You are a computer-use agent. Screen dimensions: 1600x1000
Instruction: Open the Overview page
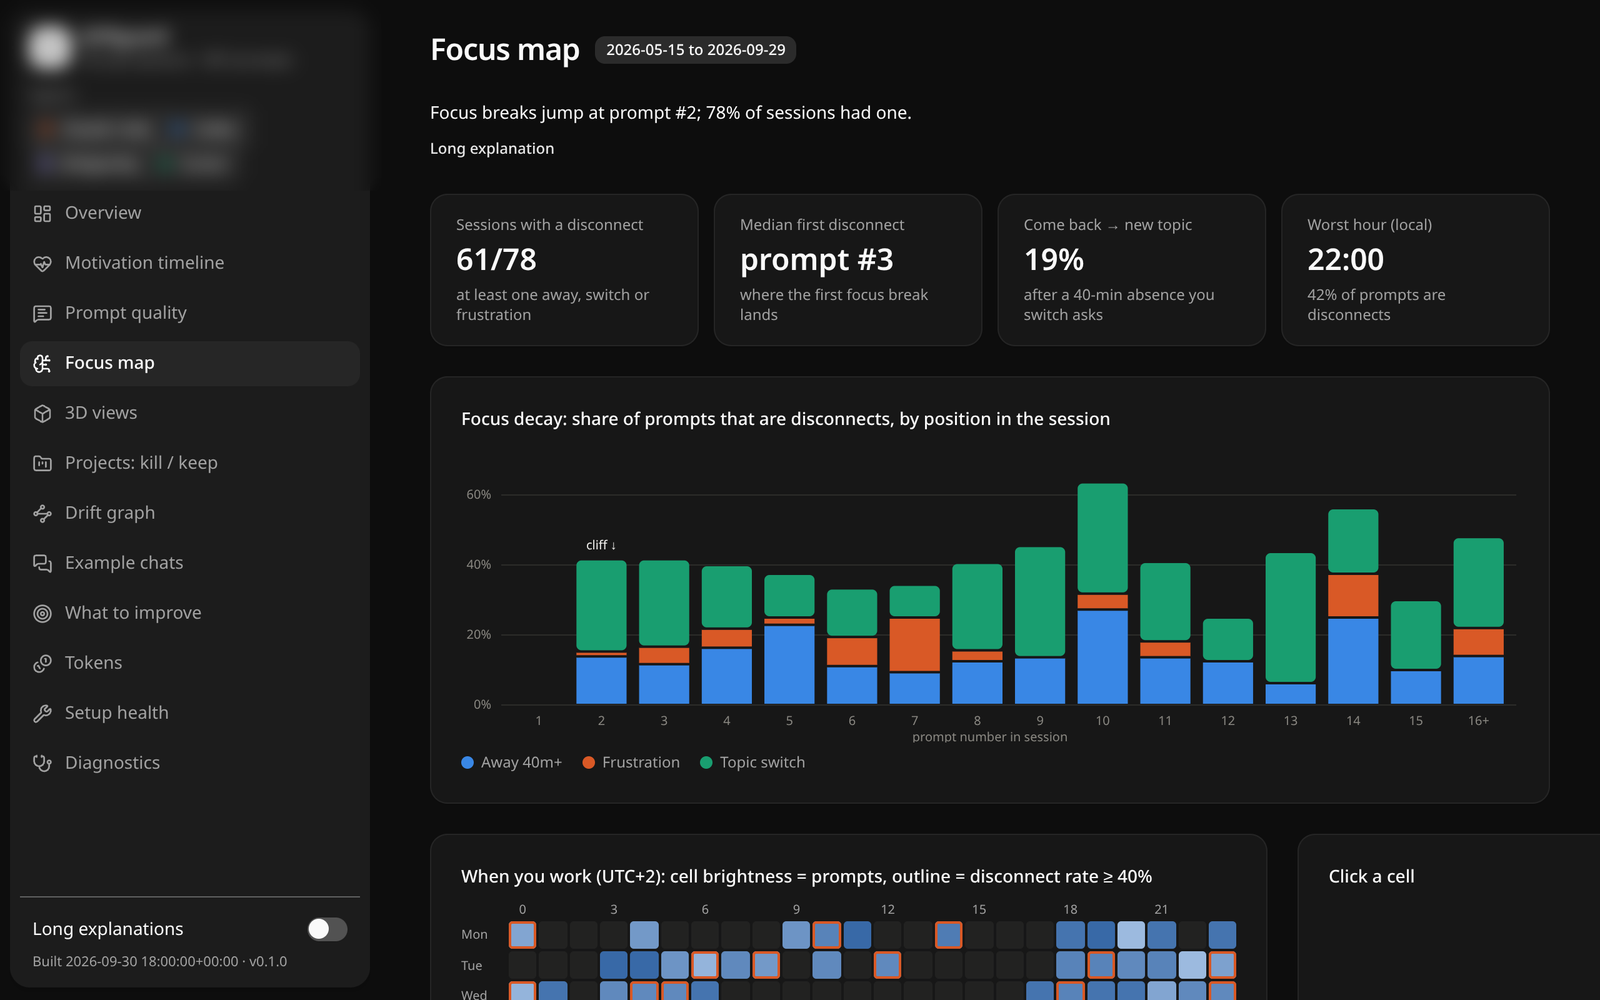pyautogui.click(x=190, y=213)
